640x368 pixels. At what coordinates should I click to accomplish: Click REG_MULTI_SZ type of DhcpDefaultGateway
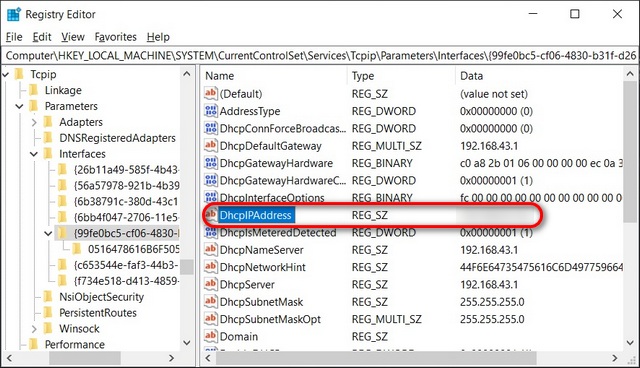(x=387, y=146)
